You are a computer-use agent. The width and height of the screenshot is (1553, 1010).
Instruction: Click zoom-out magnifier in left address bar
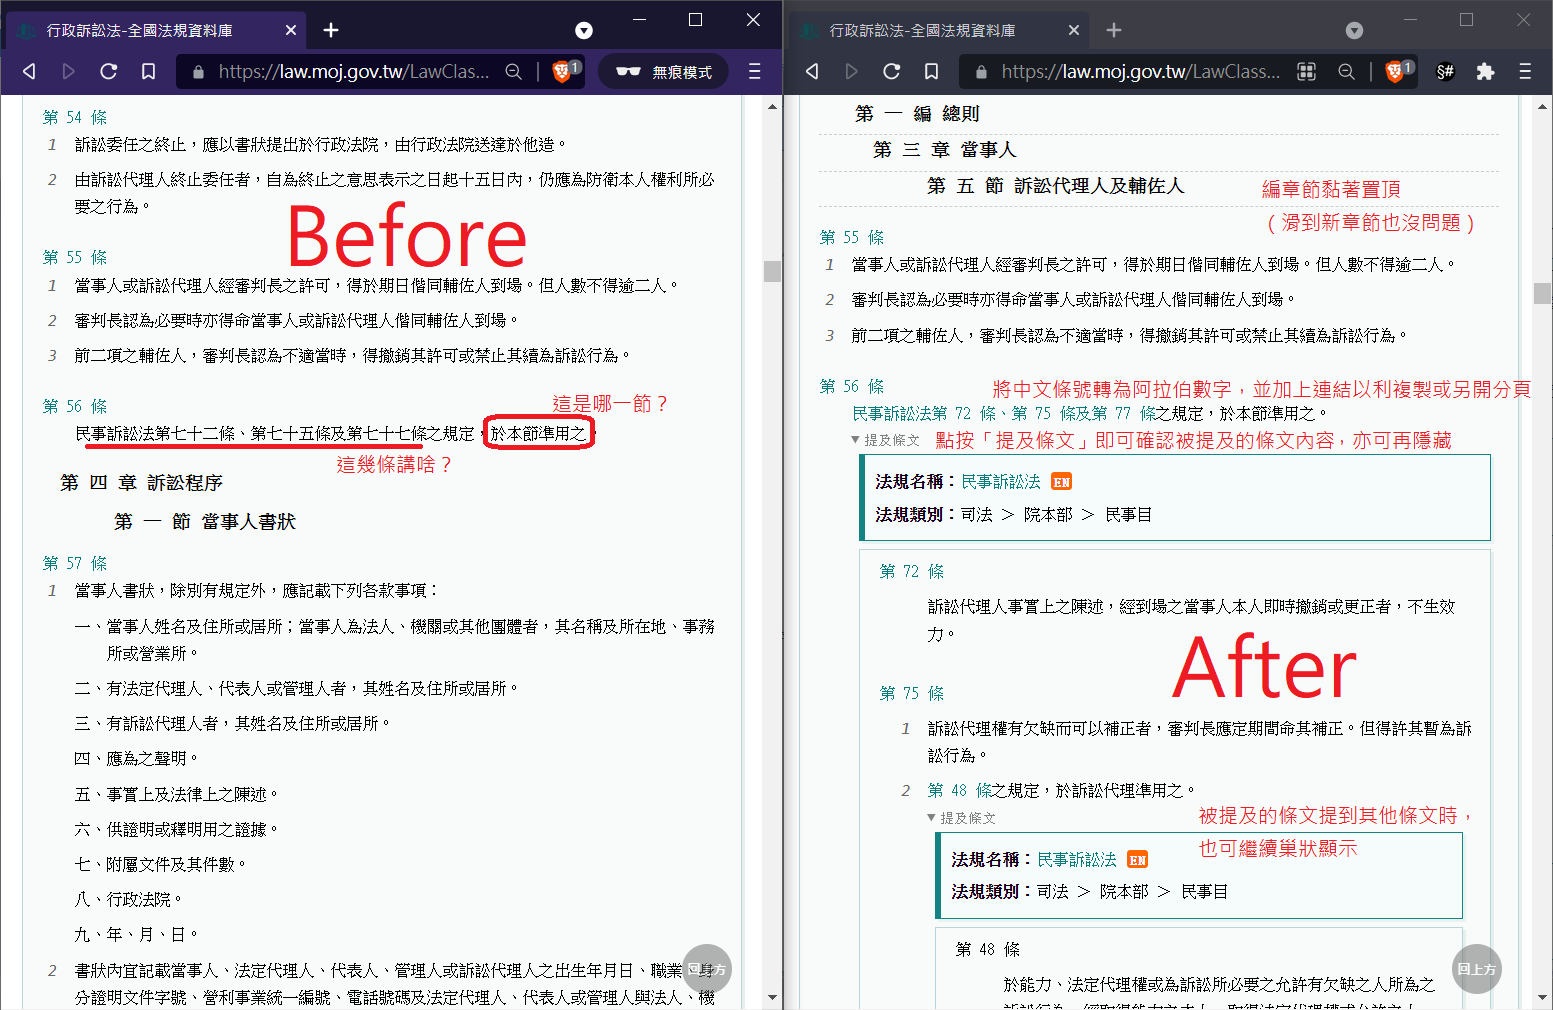tap(513, 71)
